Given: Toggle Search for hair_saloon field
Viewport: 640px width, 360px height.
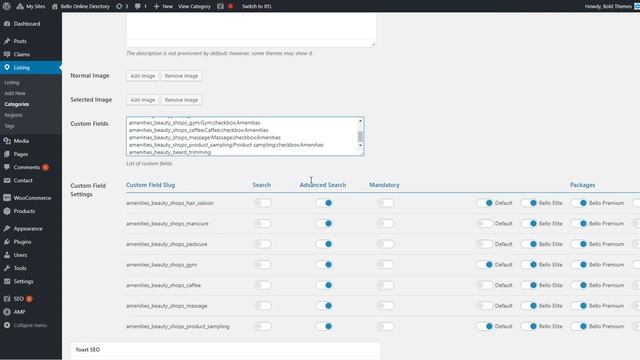Looking at the screenshot, I should [262, 203].
